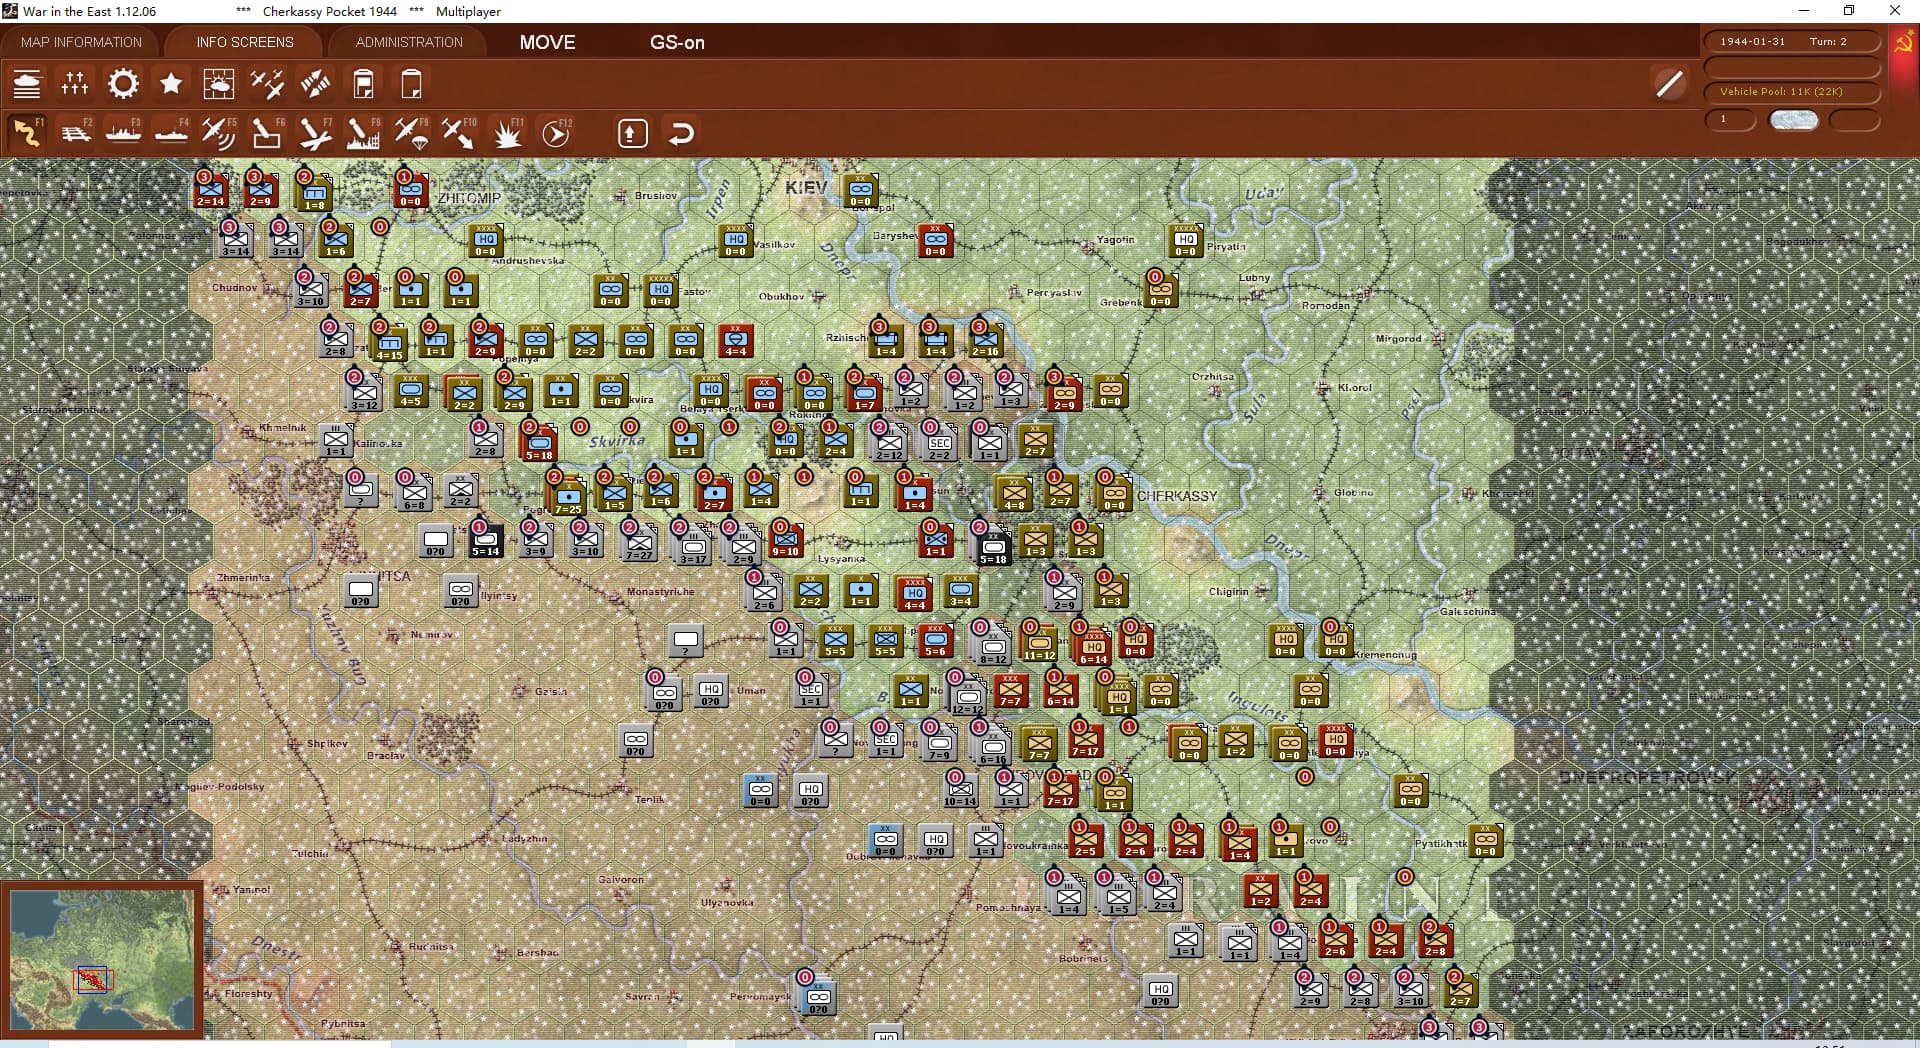Select the 4=15 unit counter
Screen dimensions: 1920x1048
[389, 344]
